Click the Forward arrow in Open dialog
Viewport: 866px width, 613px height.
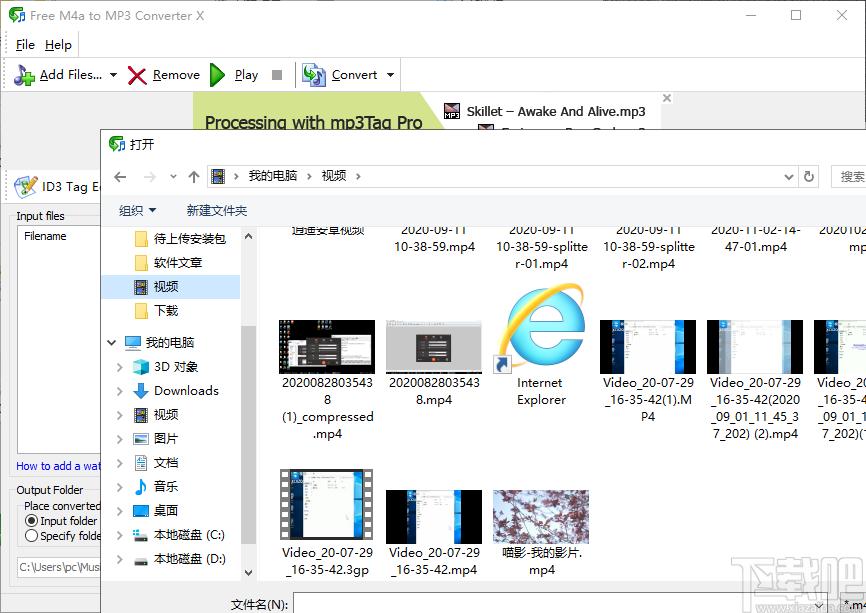[x=149, y=177]
